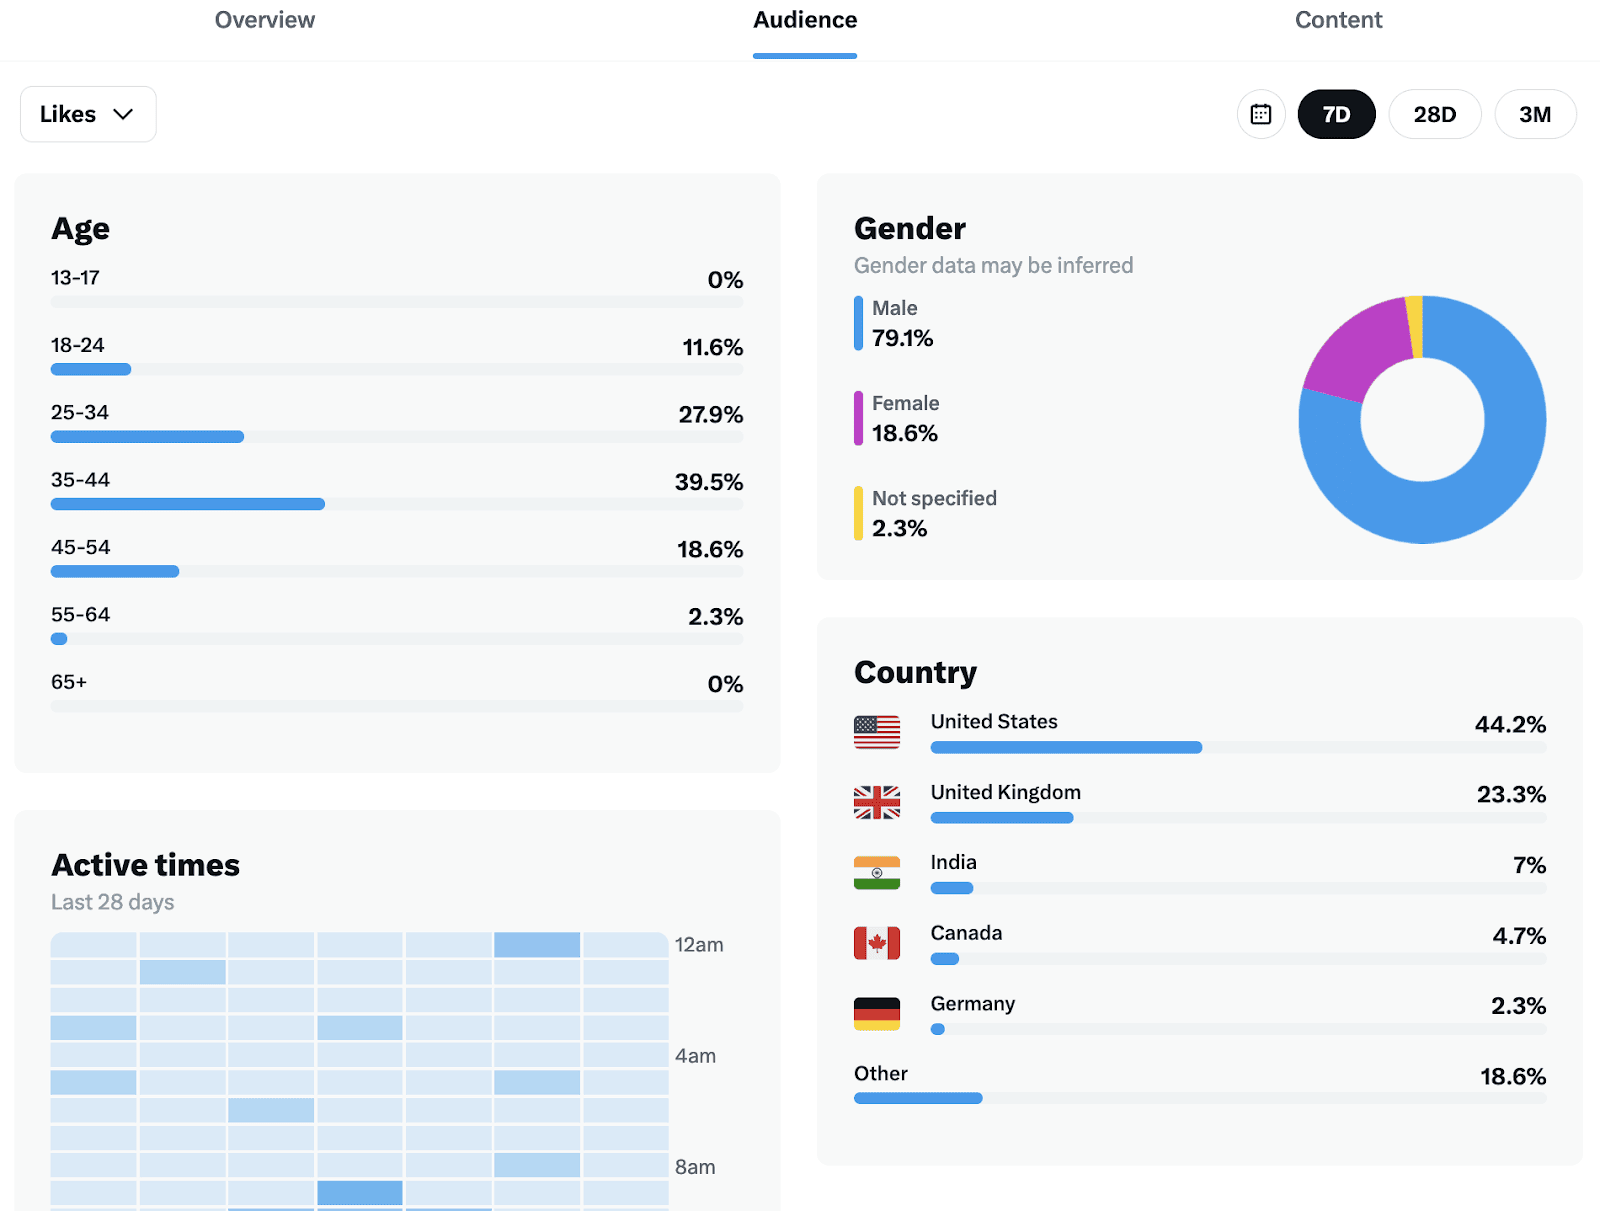Click the Canada flag icon
This screenshot has height=1211, width=1600.
pyautogui.click(x=877, y=943)
